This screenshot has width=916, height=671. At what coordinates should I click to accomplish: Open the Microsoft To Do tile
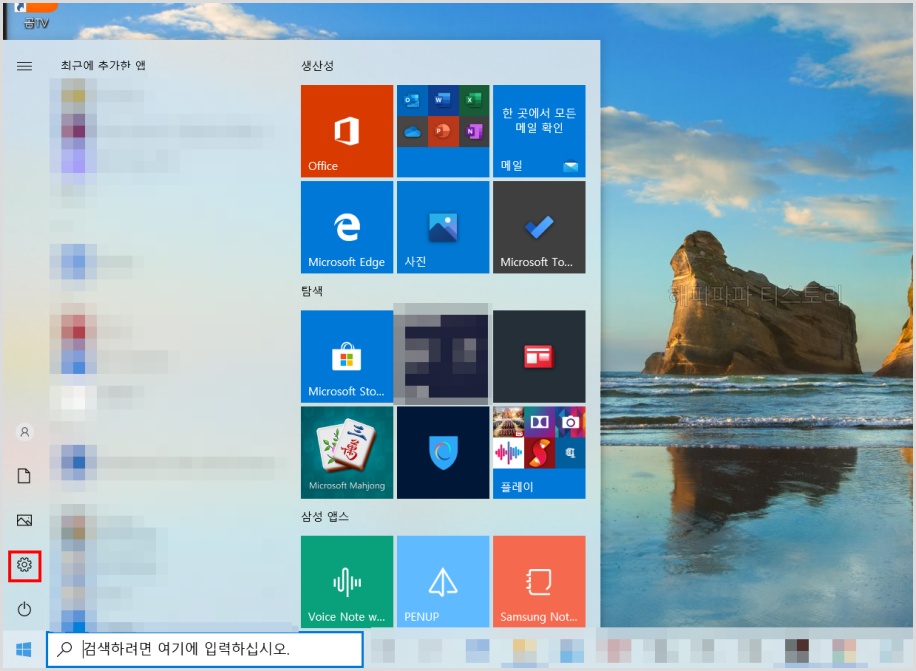point(539,227)
